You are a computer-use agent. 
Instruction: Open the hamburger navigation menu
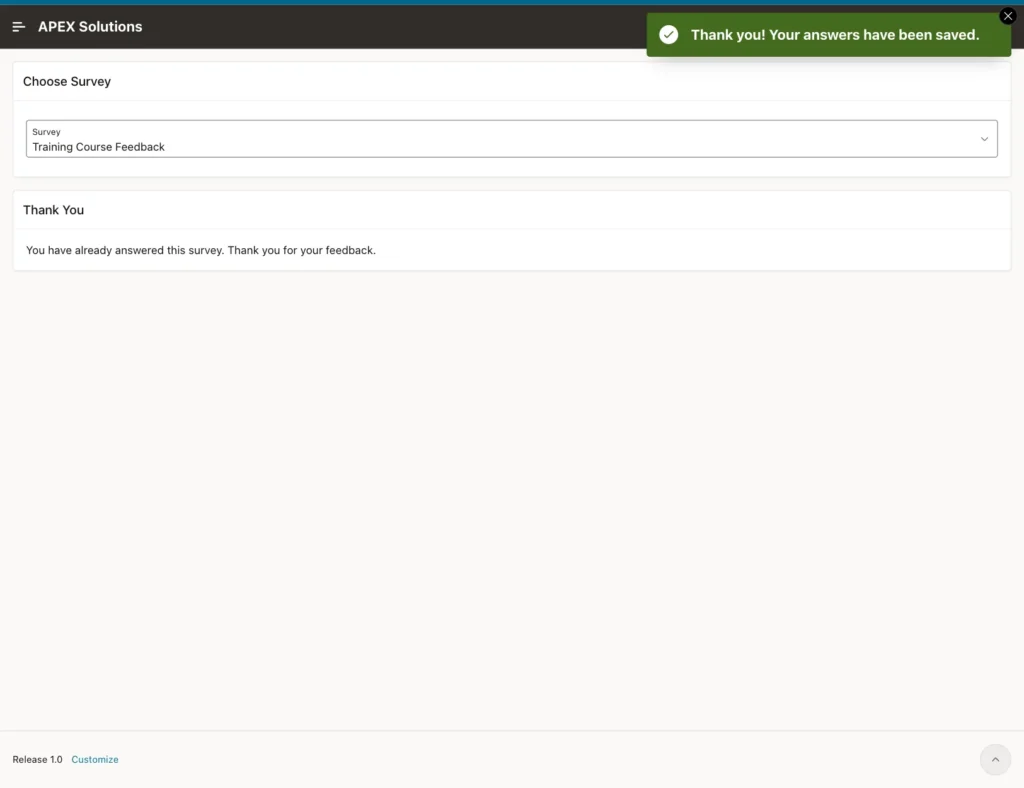click(x=18, y=27)
